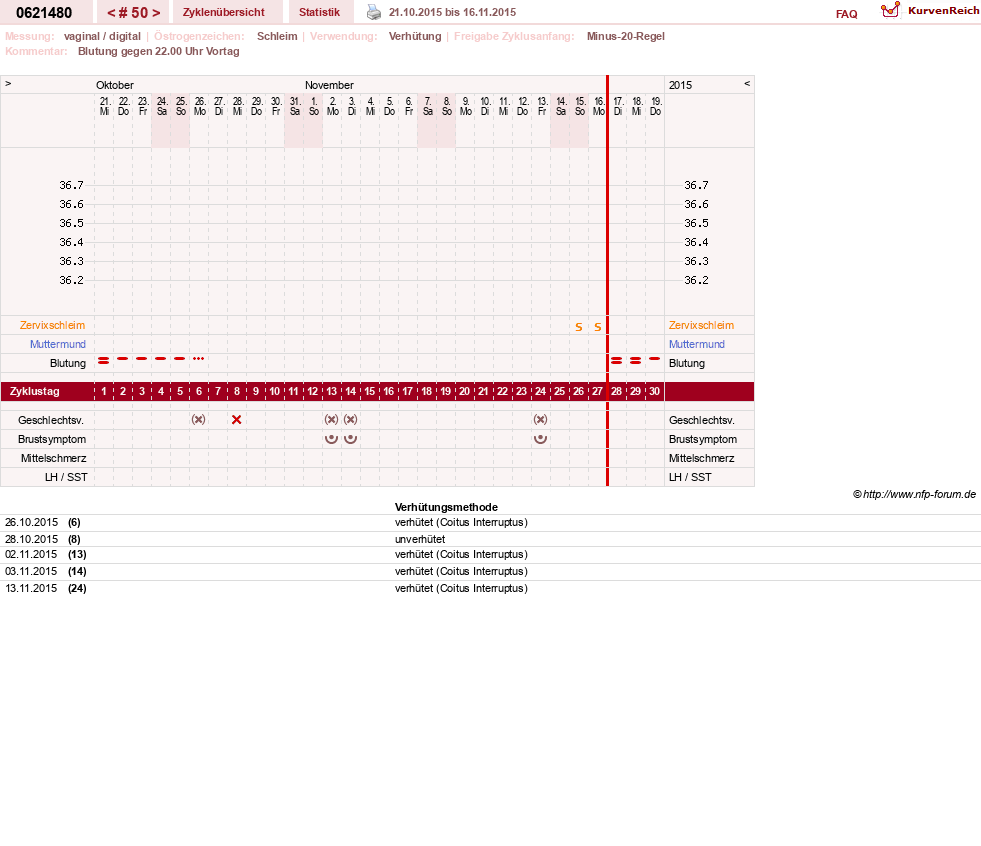Image resolution: width=981 pixels, height=846 pixels.
Task: Click the unprotected intercourse red X on day 8
Action: click(236, 420)
